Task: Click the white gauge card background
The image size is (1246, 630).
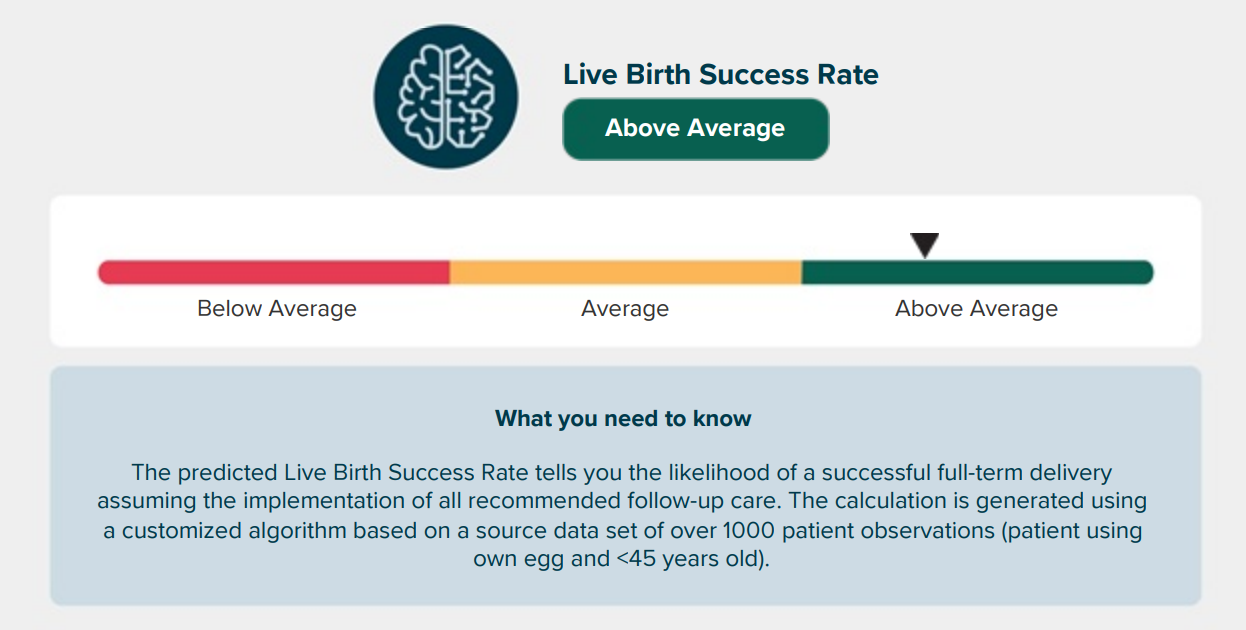Action: tap(626, 271)
